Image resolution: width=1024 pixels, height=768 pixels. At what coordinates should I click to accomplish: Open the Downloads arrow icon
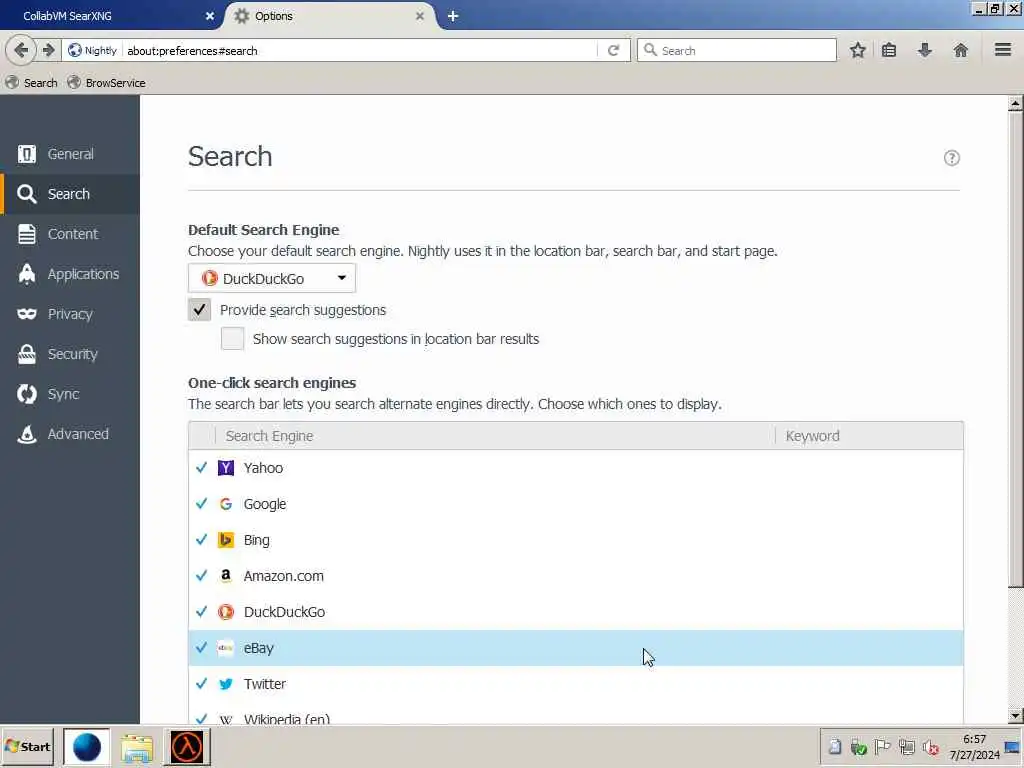click(925, 50)
